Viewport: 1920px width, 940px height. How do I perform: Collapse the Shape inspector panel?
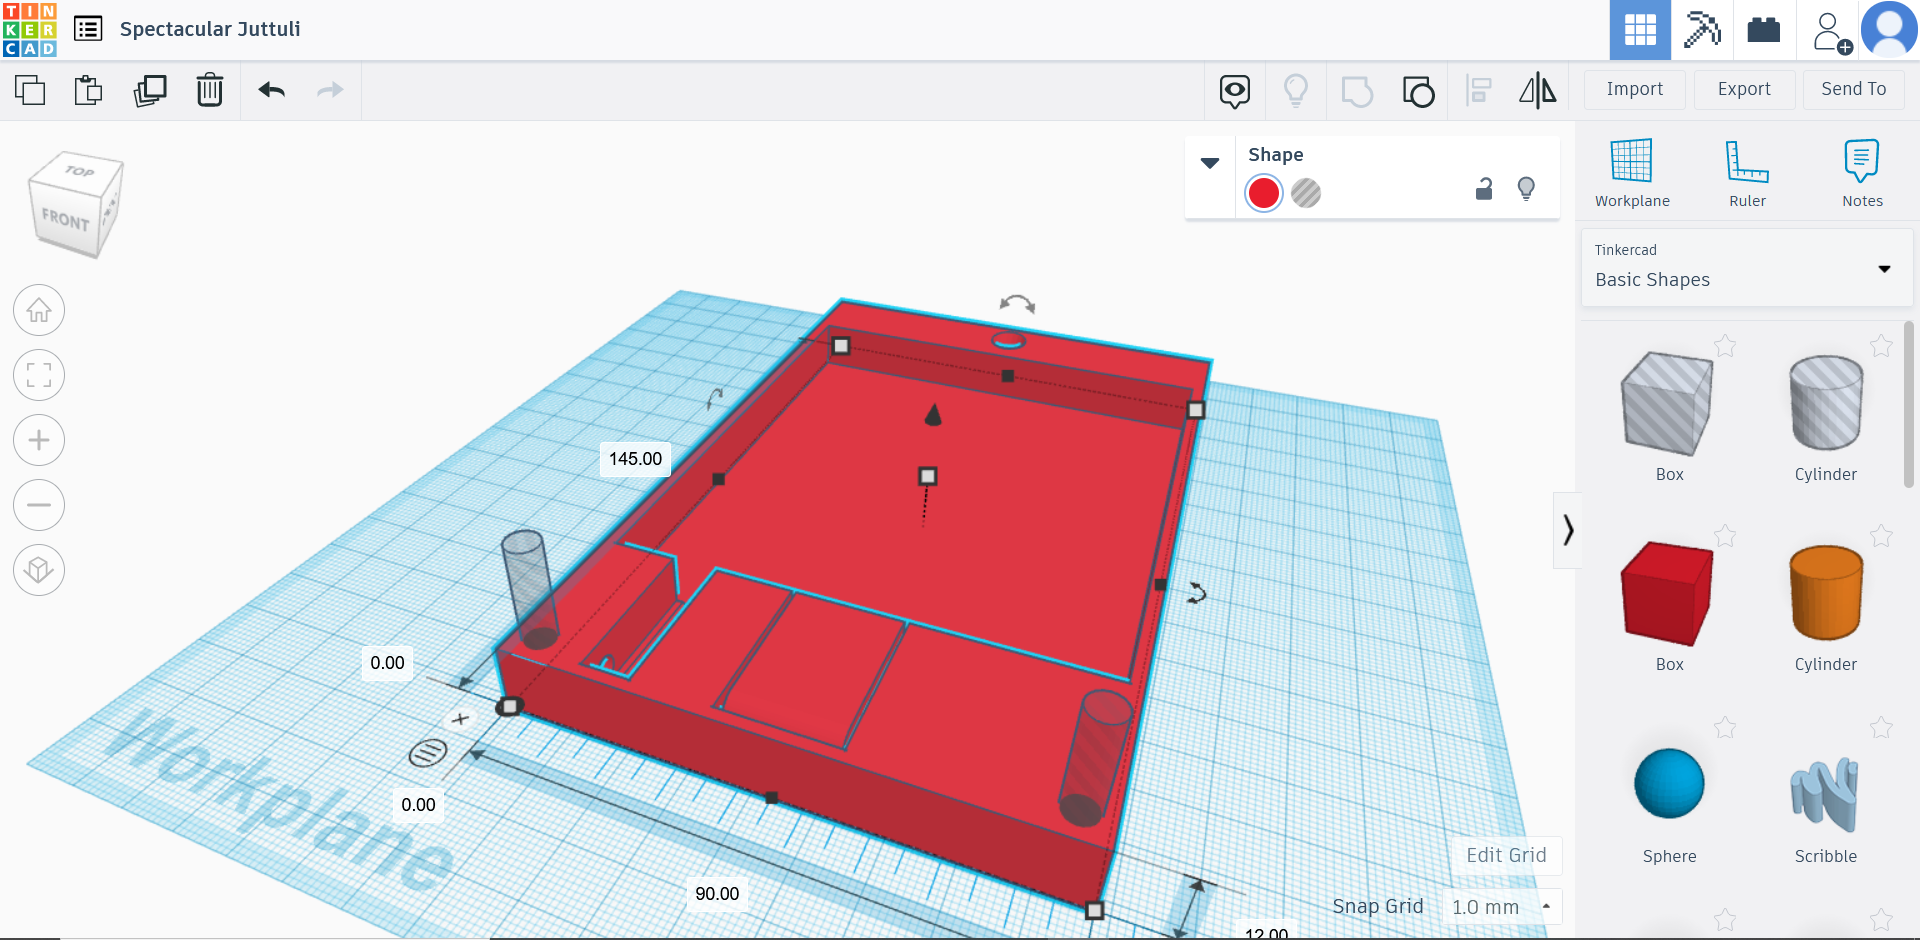[1210, 163]
